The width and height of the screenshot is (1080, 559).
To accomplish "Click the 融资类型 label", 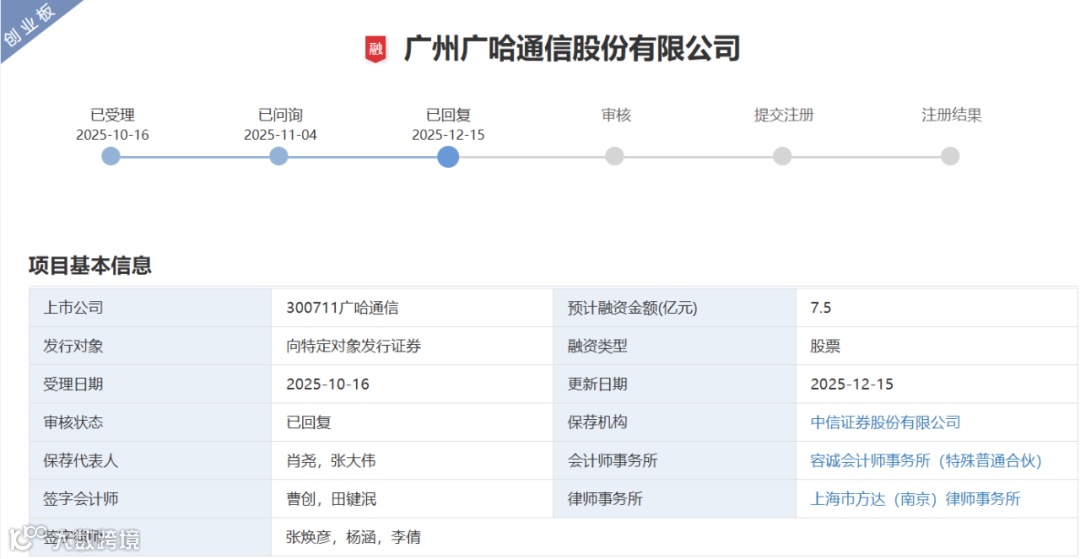I will [x=597, y=346].
